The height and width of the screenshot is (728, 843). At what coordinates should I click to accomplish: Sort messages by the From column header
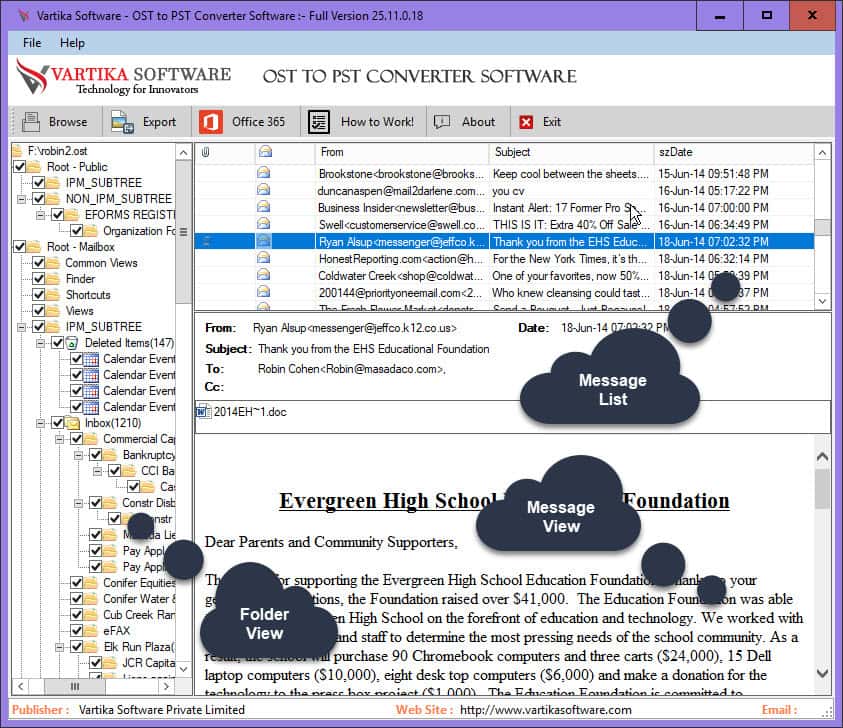402,152
